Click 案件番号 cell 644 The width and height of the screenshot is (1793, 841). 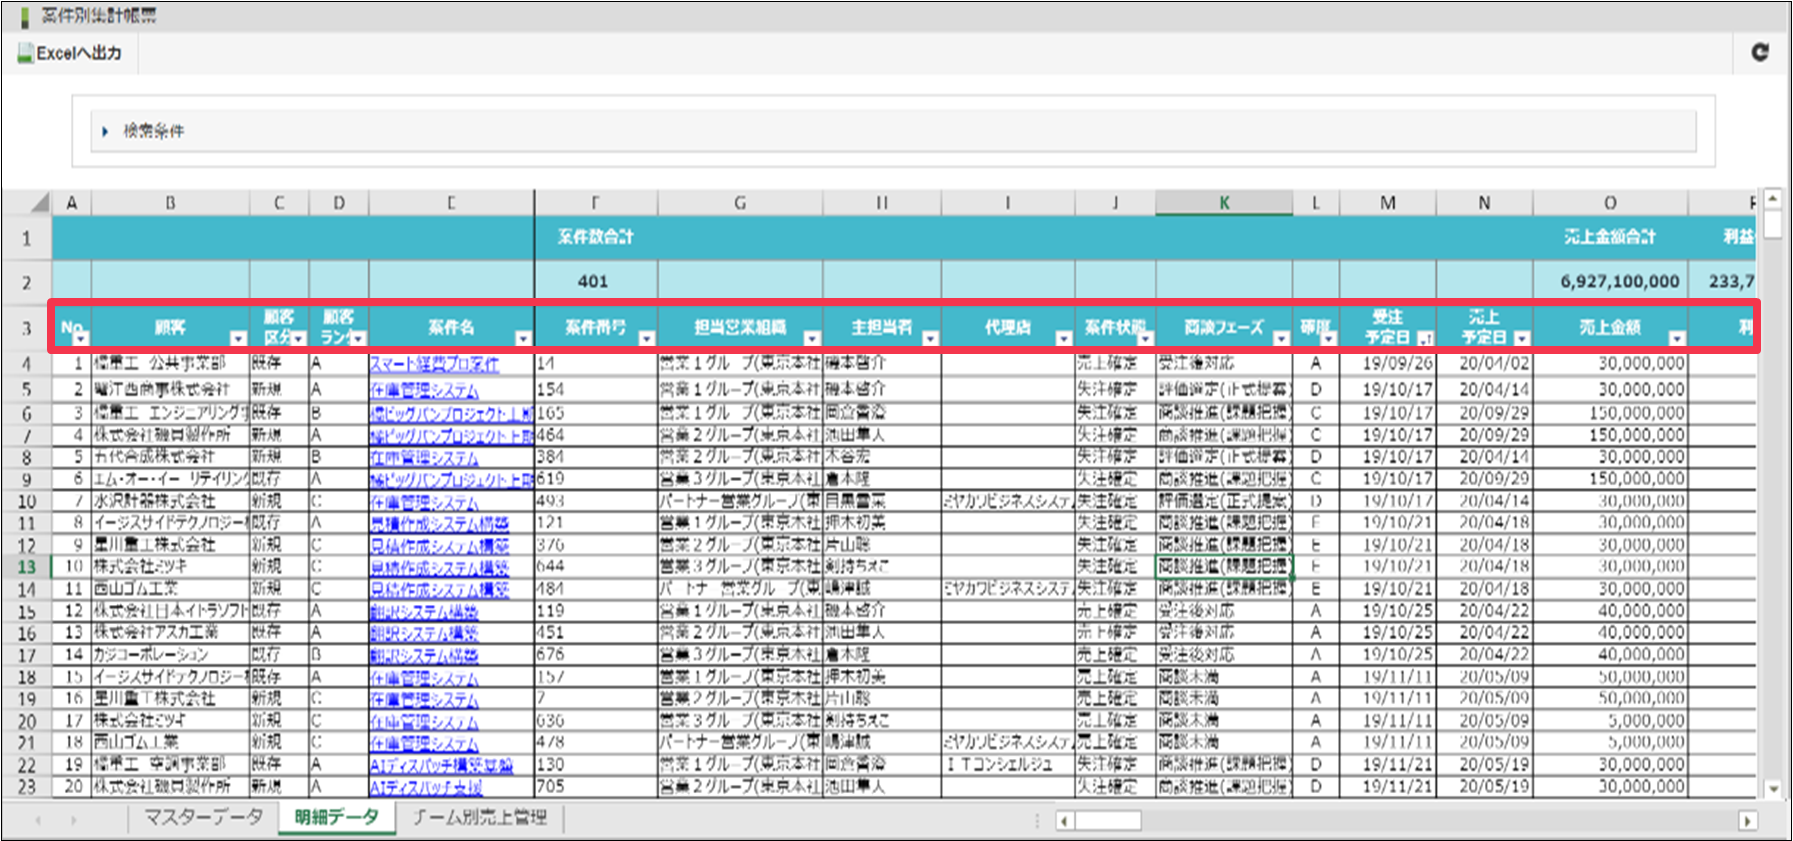pyautogui.click(x=596, y=567)
